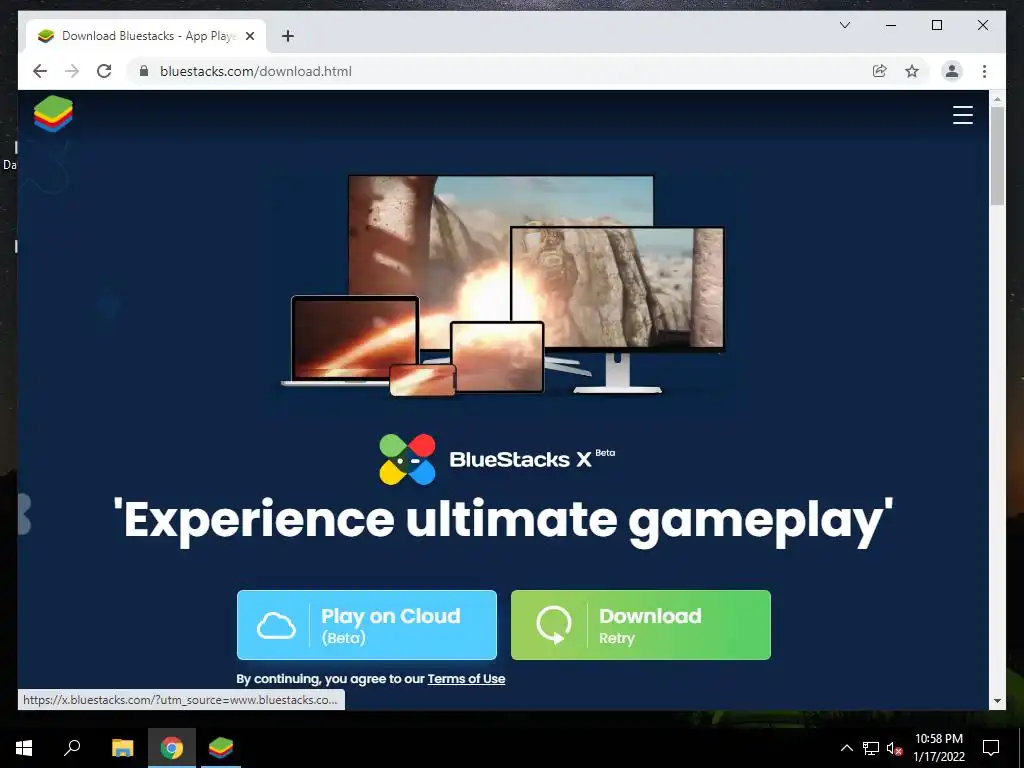Show hidden system tray icons
Screen dimensions: 1024x768
[846, 748]
